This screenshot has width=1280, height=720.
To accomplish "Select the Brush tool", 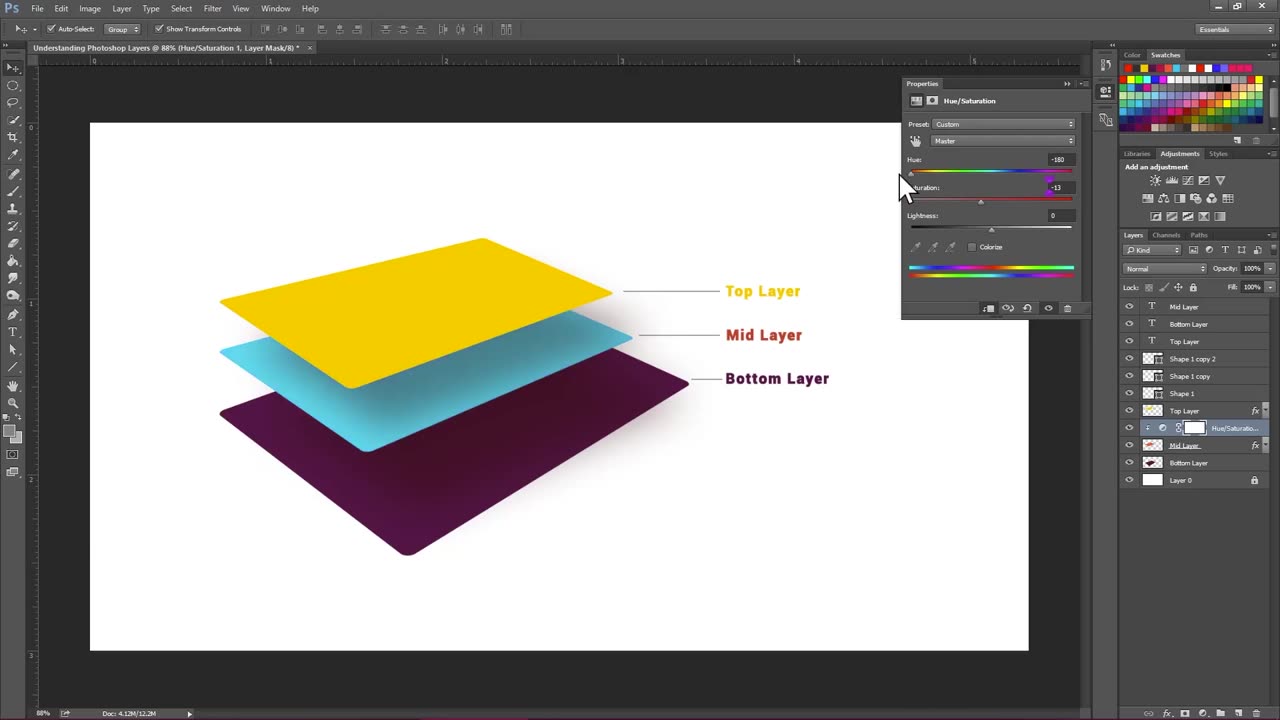I will click(x=13, y=191).
